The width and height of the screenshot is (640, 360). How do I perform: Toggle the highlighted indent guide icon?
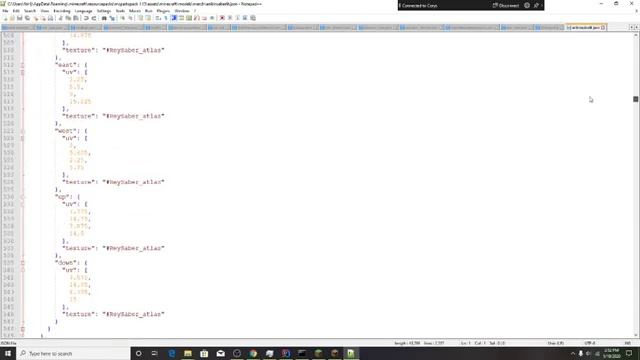click(x=174, y=18)
